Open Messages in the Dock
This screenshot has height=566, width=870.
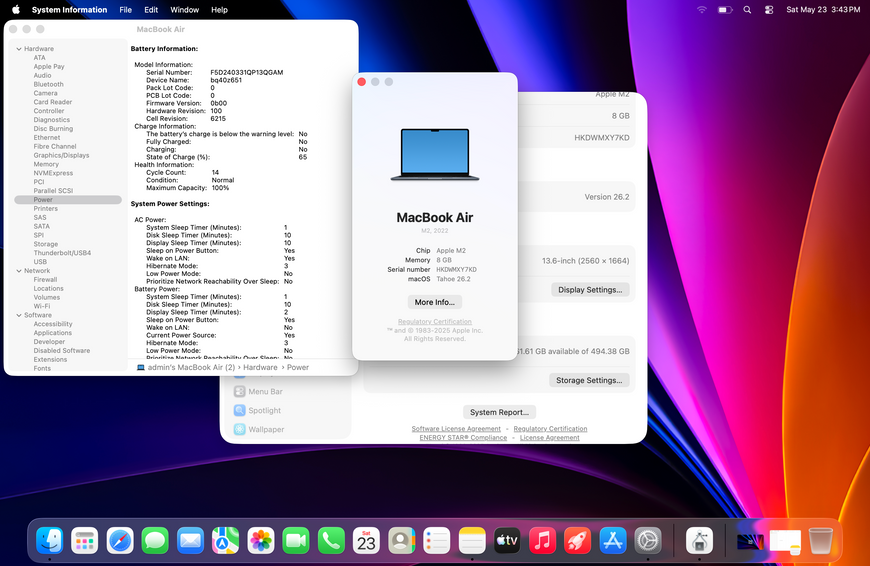coord(155,540)
